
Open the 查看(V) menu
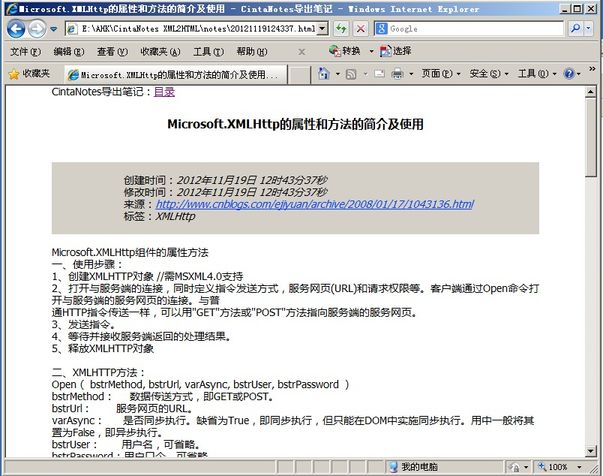[112, 52]
